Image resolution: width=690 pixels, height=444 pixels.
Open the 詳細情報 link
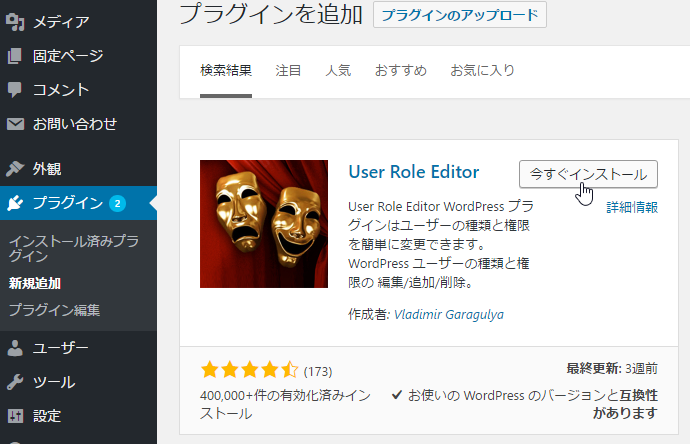632,207
